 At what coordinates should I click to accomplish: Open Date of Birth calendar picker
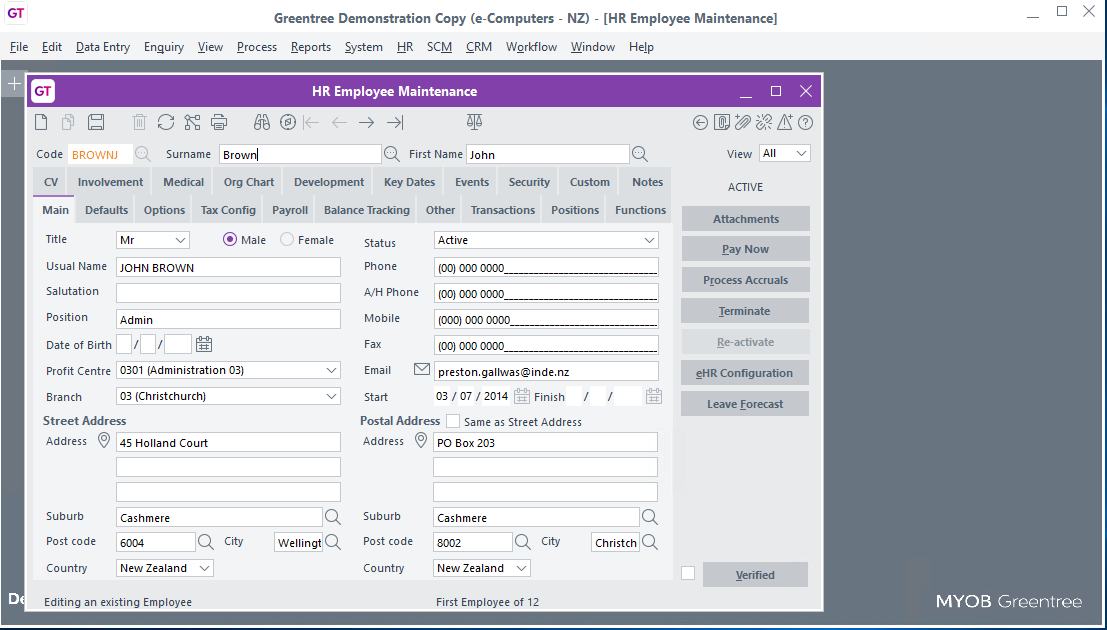[204, 344]
